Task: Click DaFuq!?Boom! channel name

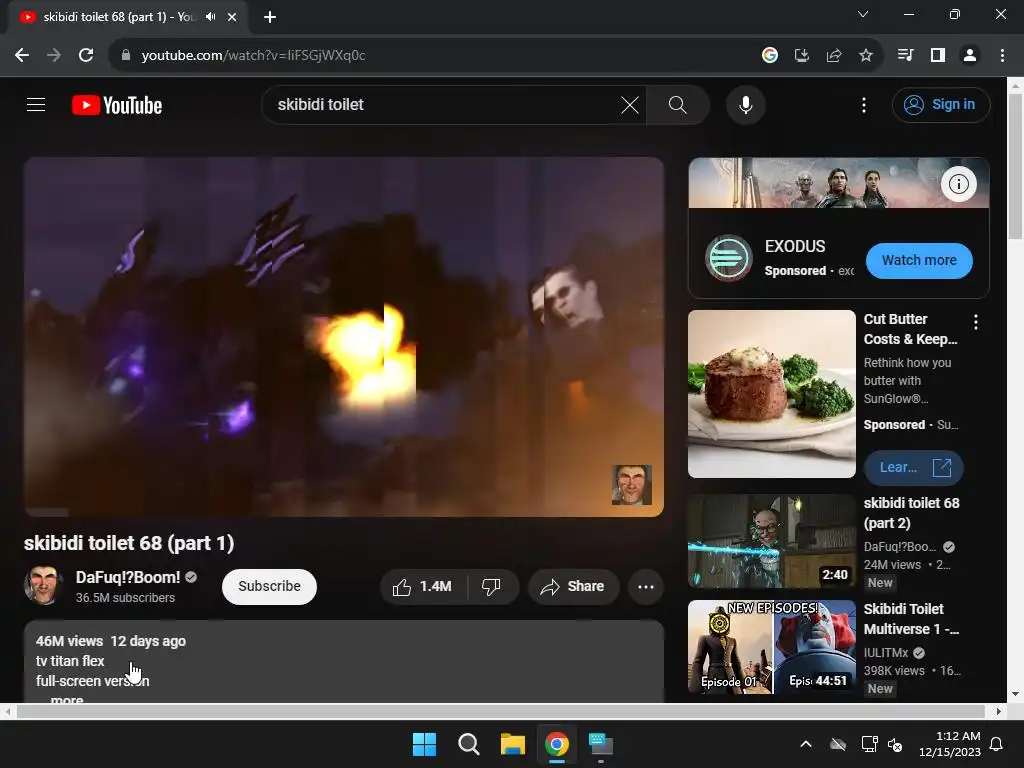Action: (x=128, y=577)
